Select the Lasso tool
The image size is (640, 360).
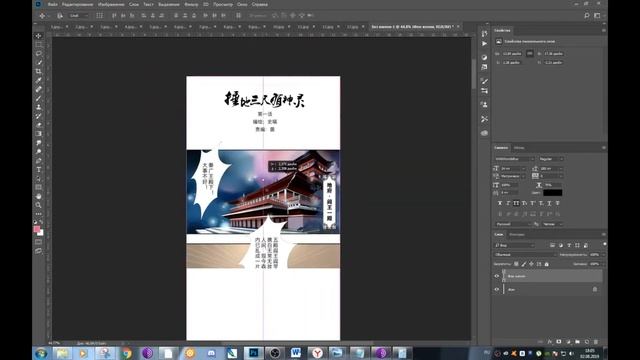[x=39, y=53]
